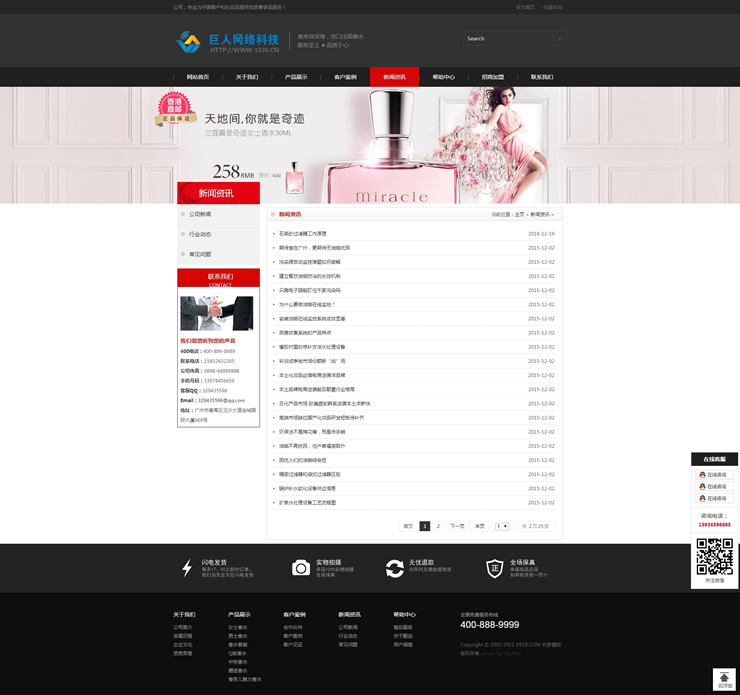Screen dimensions: 740x695
Task: Select 新闻资讯 in the top navigation
Action: pyautogui.click(x=394, y=77)
